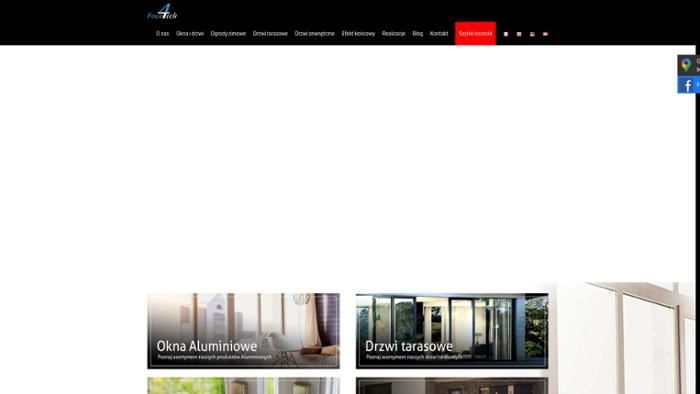Open the O nas menu item
The width and height of the screenshot is (700, 394).
click(162, 33)
